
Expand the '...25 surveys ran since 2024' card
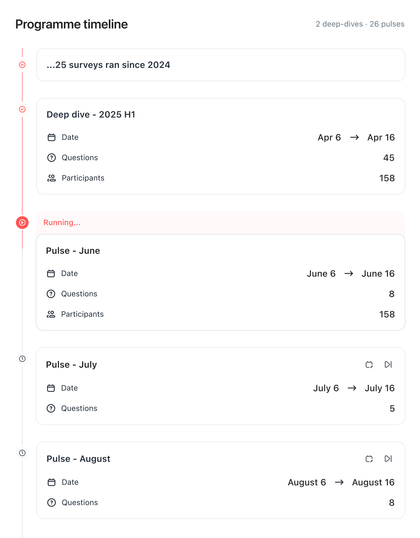coord(221,65)
